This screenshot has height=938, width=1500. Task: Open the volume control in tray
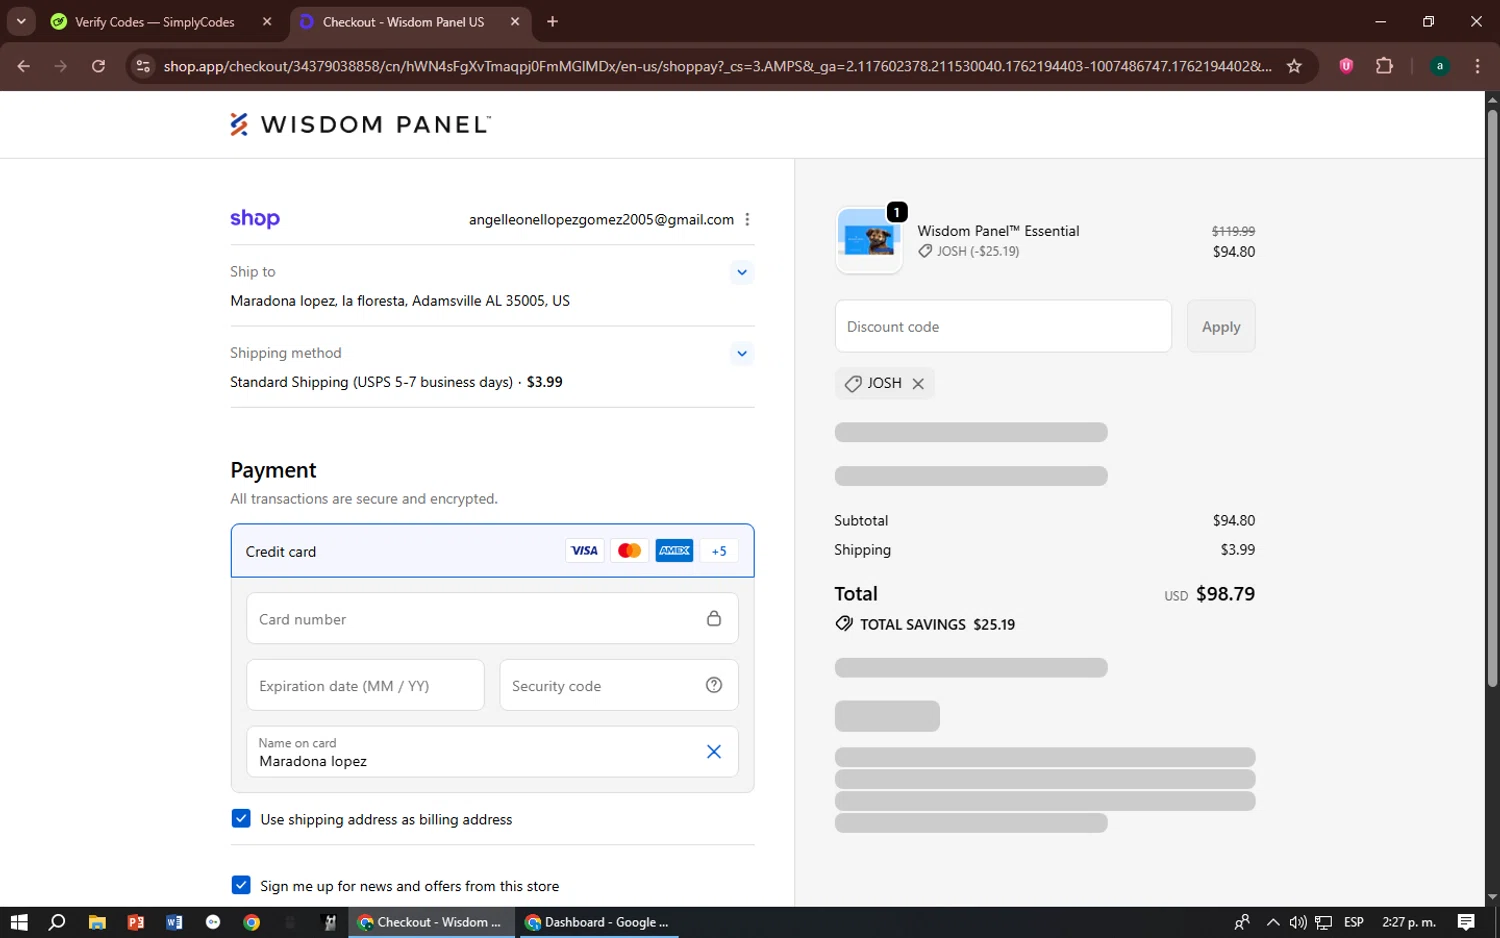(1298, 922)
